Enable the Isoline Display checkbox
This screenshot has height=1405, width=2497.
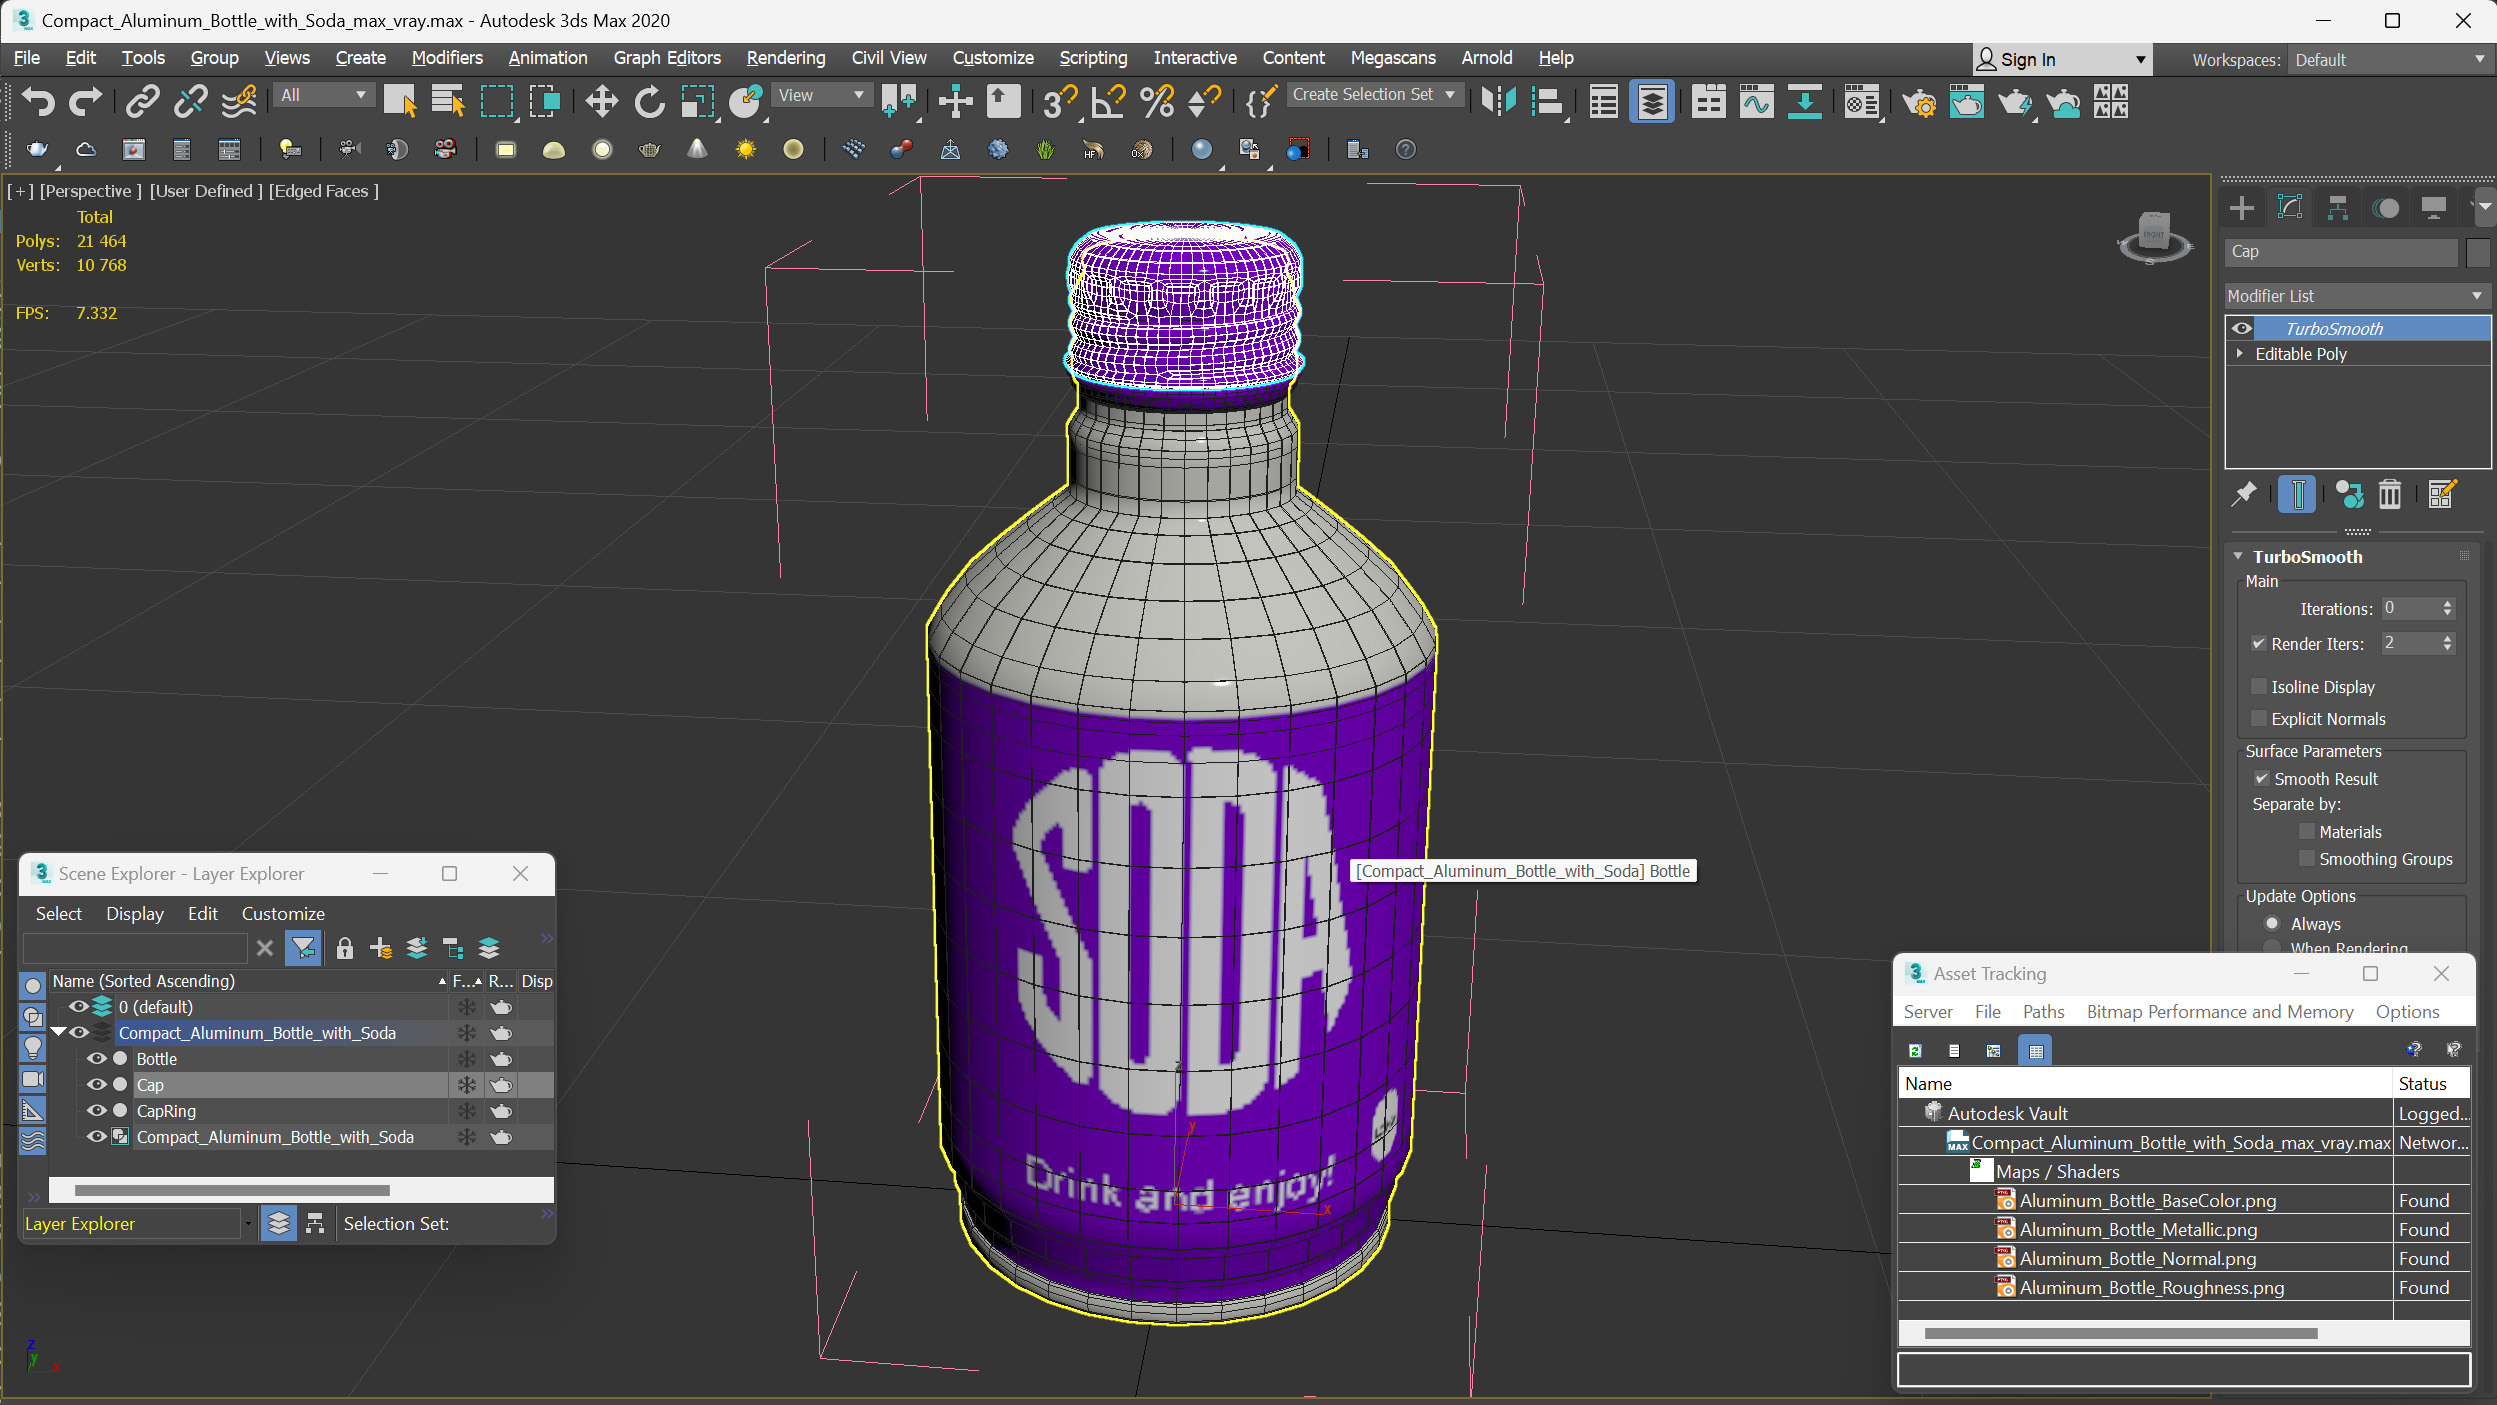coord(2257,687)
